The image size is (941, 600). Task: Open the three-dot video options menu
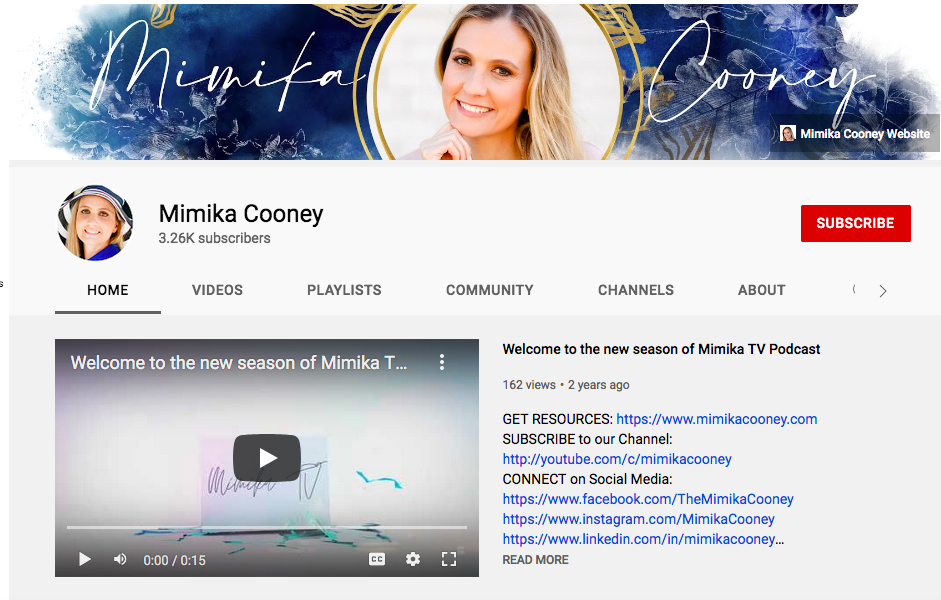click(442, 362)
